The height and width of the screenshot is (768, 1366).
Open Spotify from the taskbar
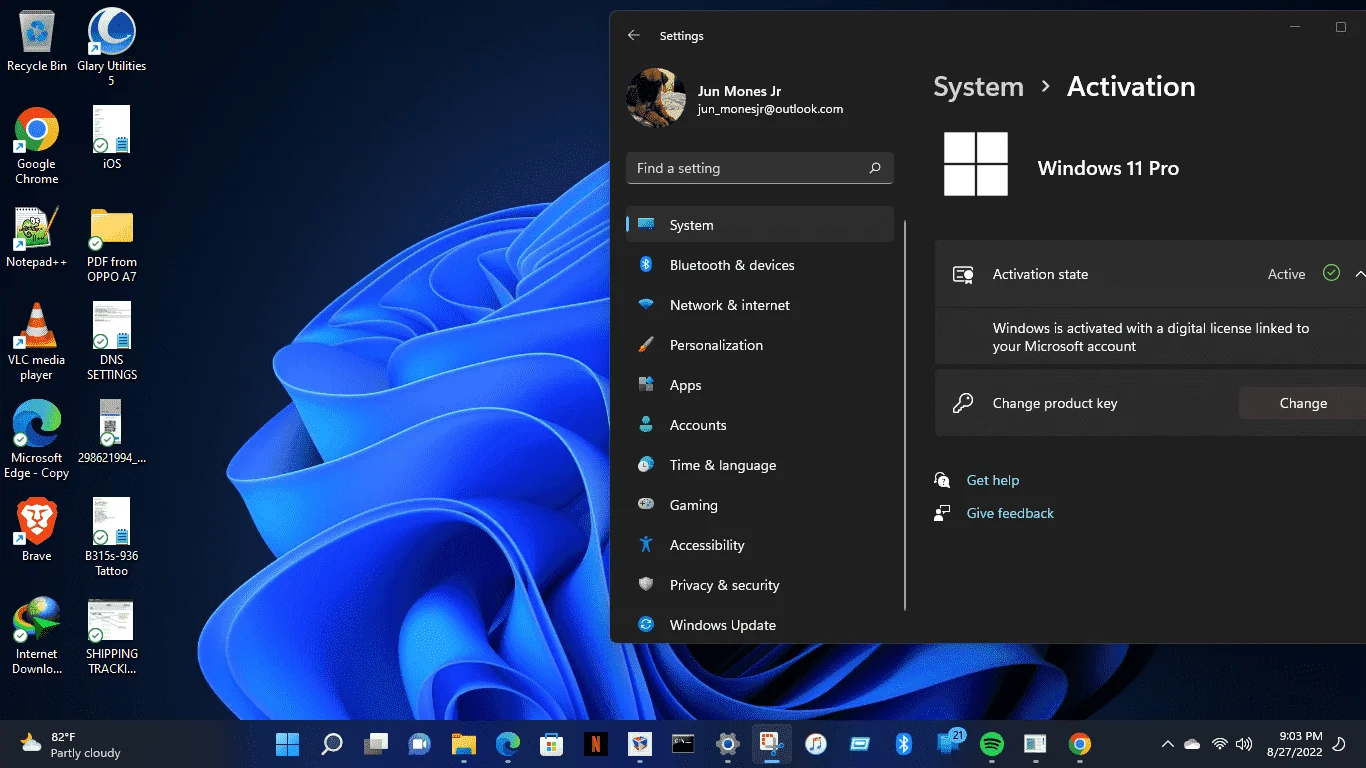point(992,744)
